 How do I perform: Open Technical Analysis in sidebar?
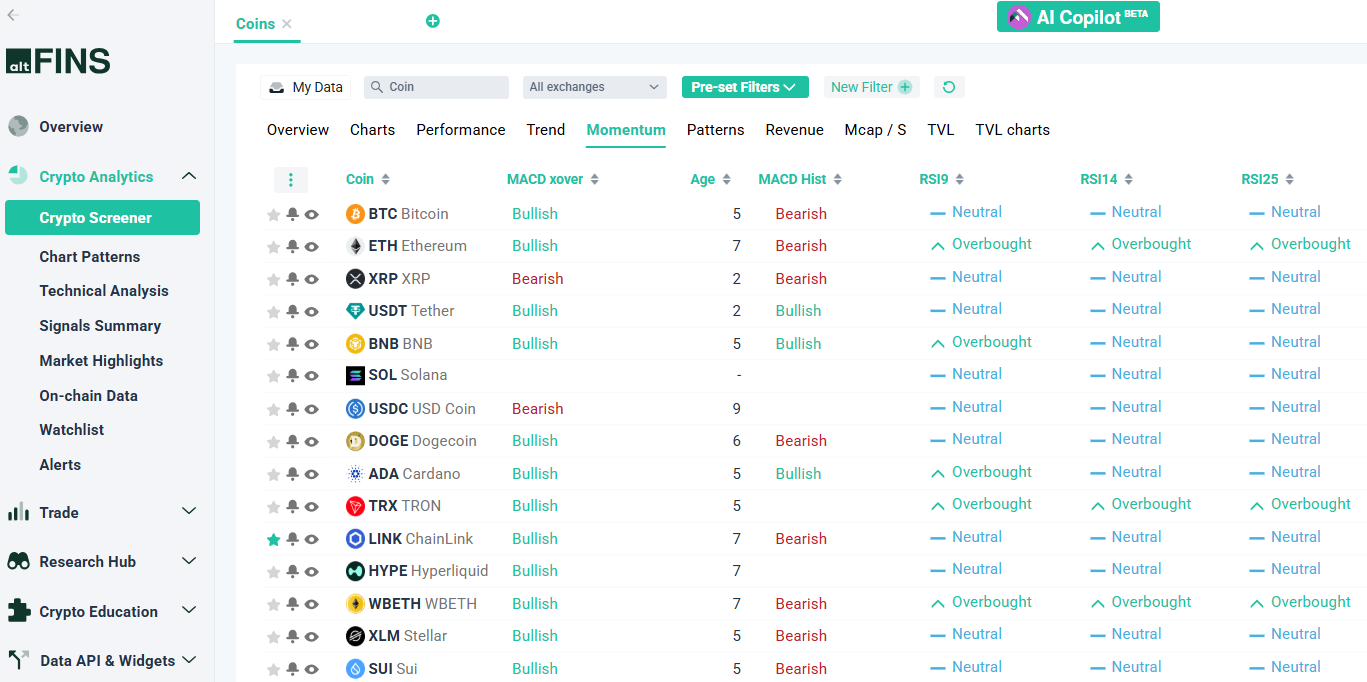(x=104, y=291)
